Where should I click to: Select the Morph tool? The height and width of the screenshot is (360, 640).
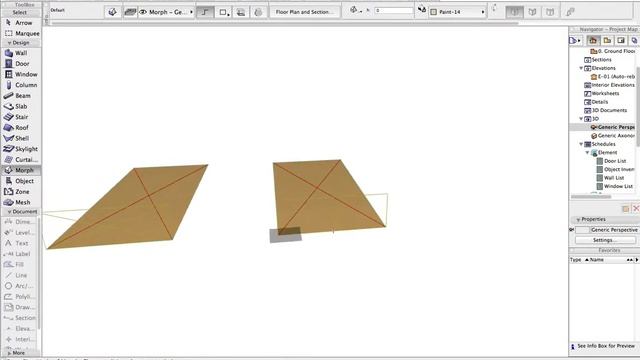pos(20,170)
